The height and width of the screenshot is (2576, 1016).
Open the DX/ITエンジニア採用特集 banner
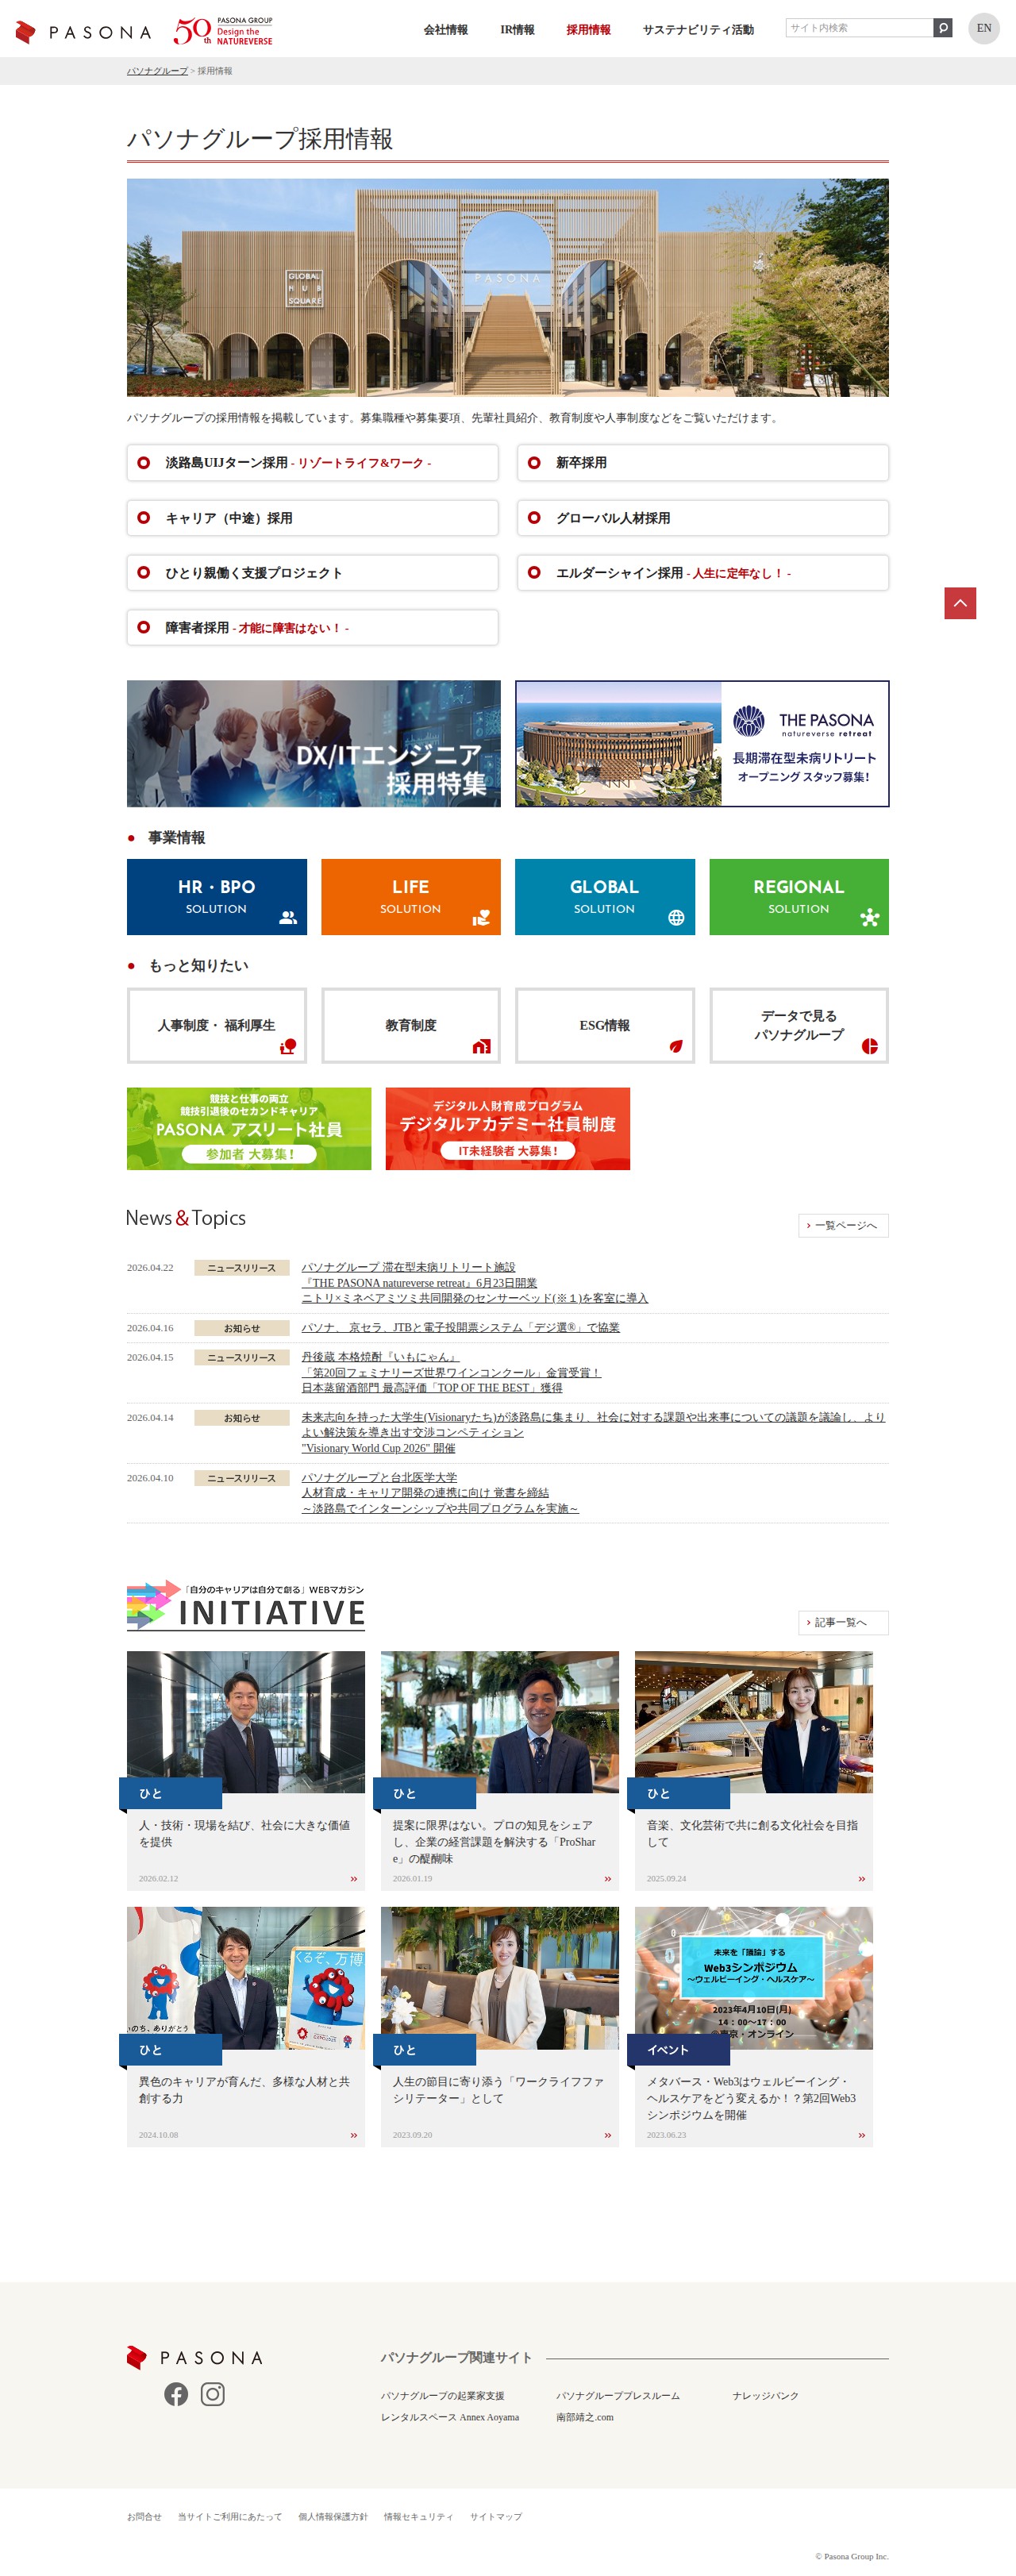314,744
